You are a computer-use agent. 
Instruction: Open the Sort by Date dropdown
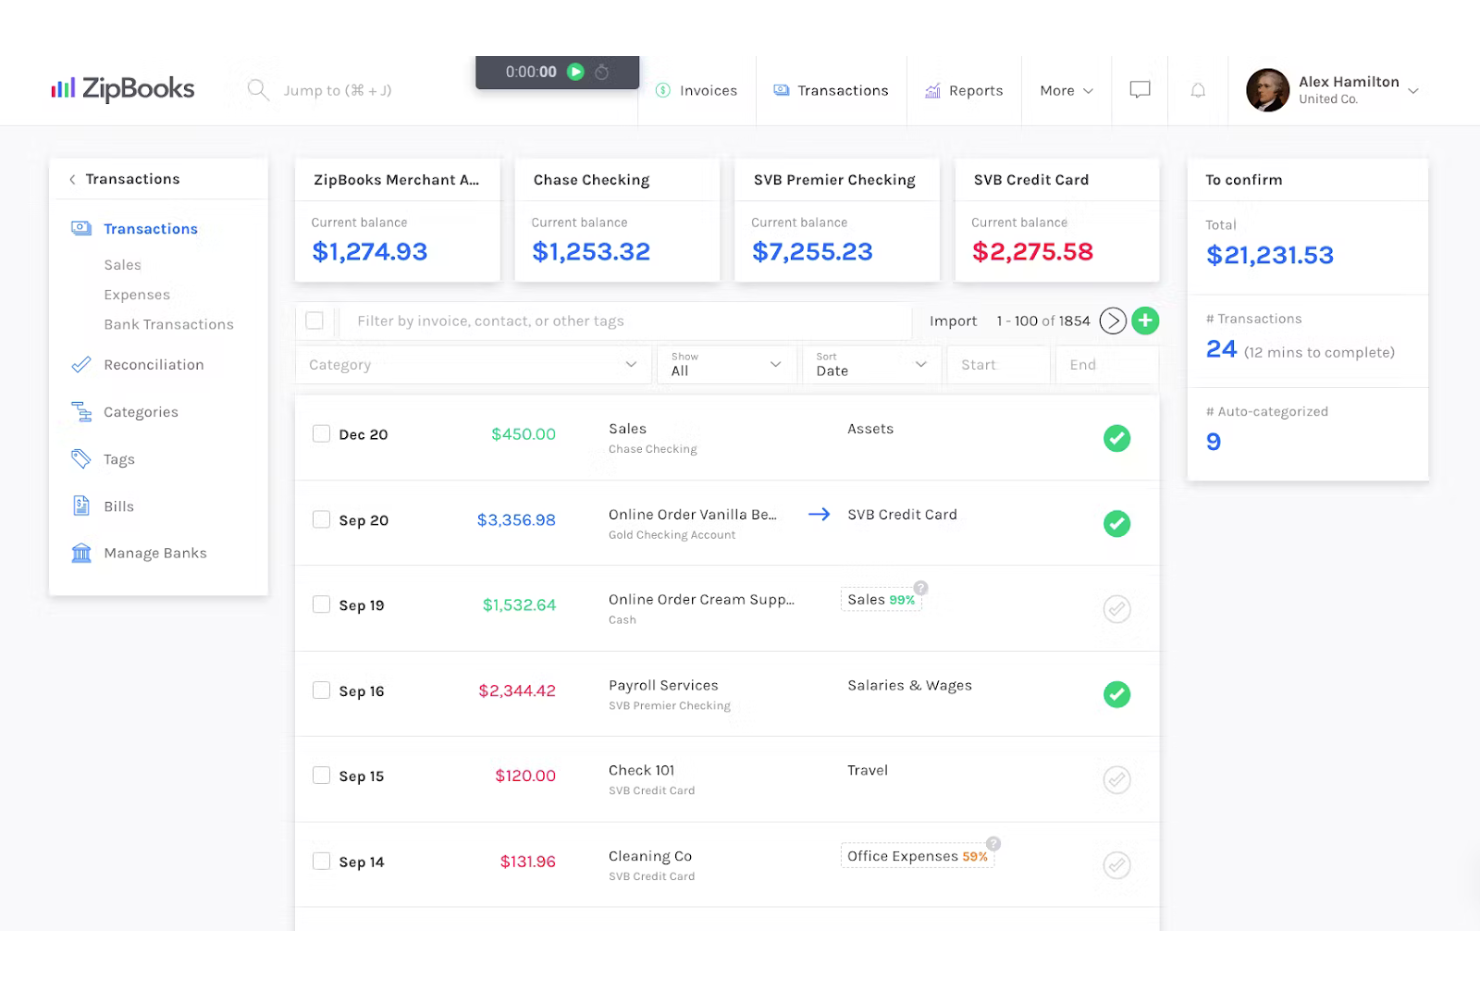click(871, 365)
